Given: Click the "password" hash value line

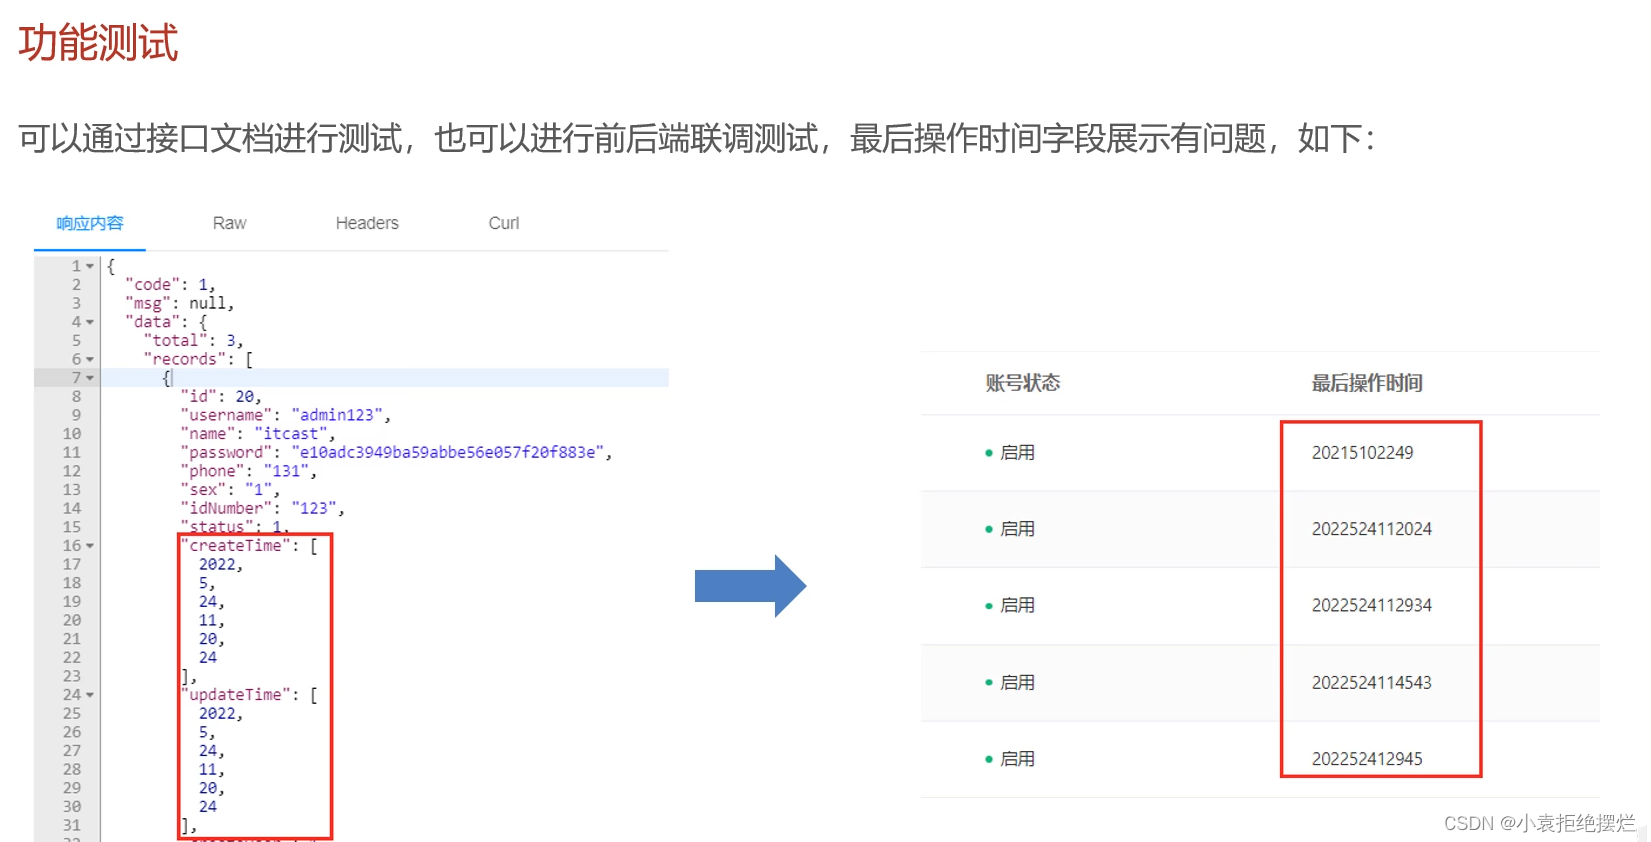Looking at the screenshot, I should coord(396,453).
